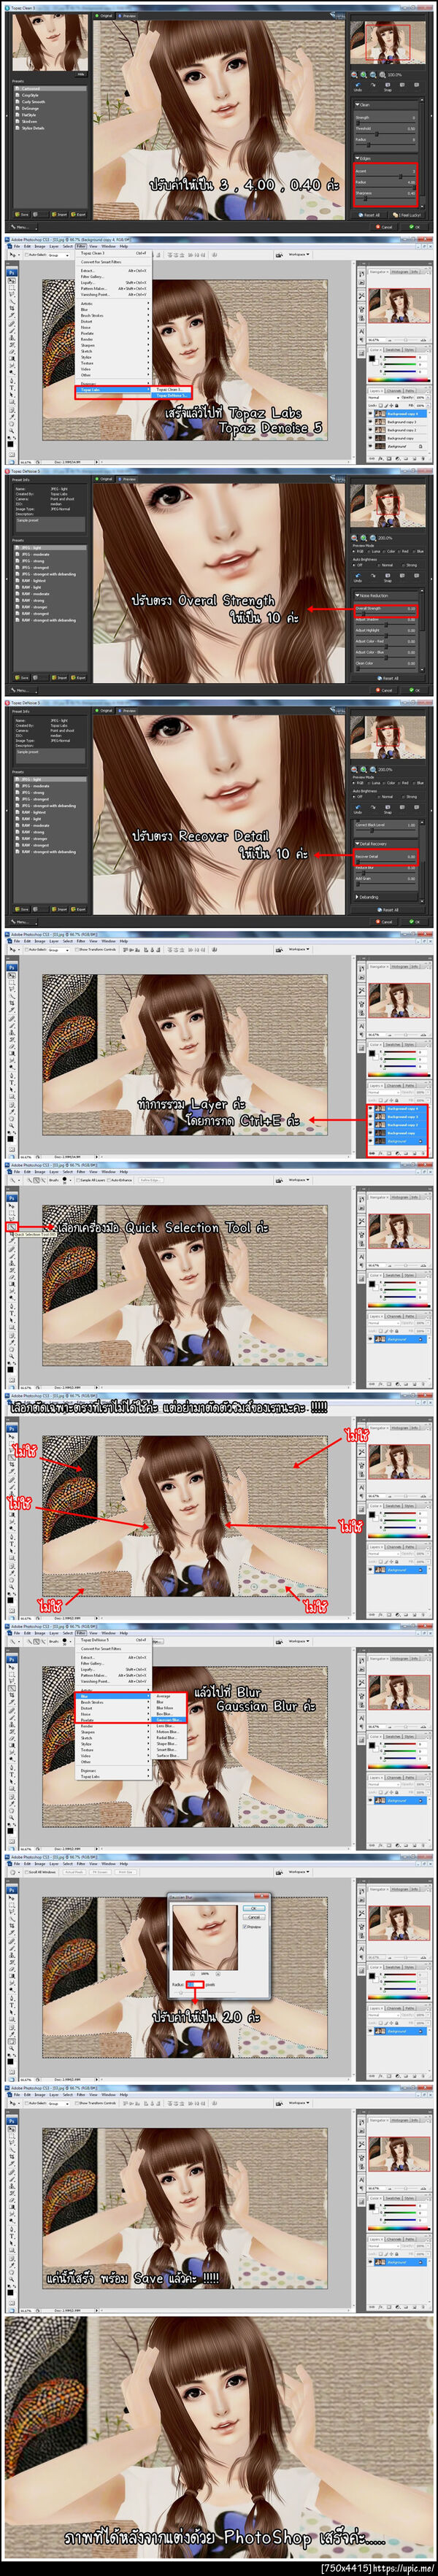
Task: Switch to Original tab in Topaz Clean
Action: 104,16
